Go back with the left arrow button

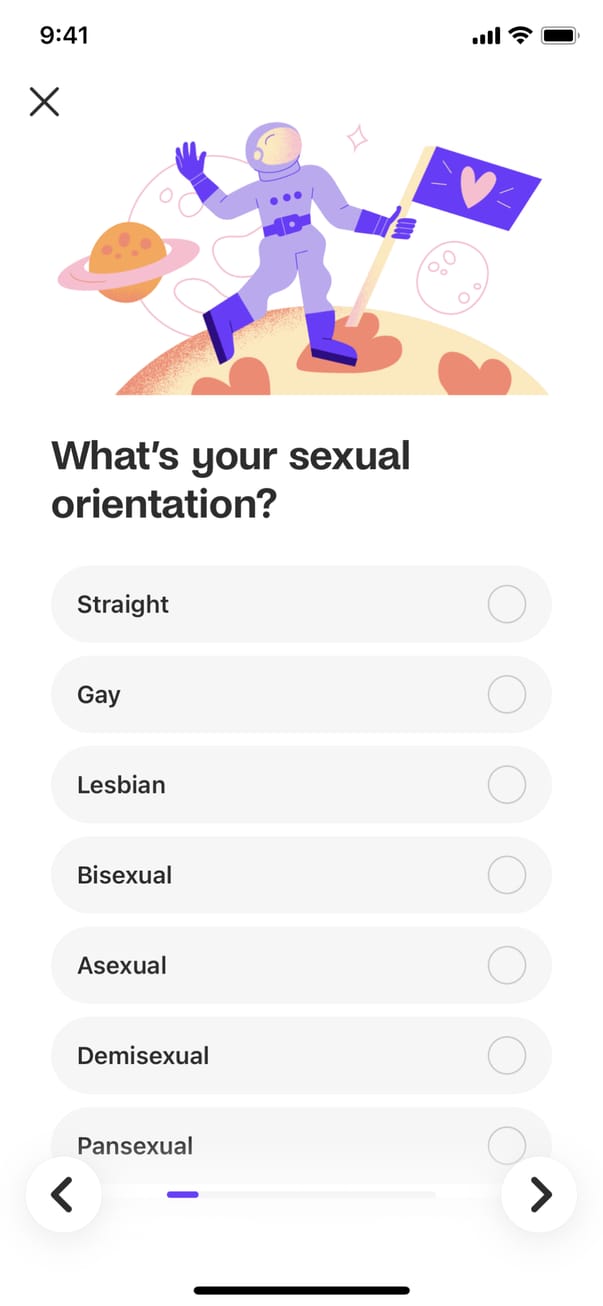(63, 1193)
